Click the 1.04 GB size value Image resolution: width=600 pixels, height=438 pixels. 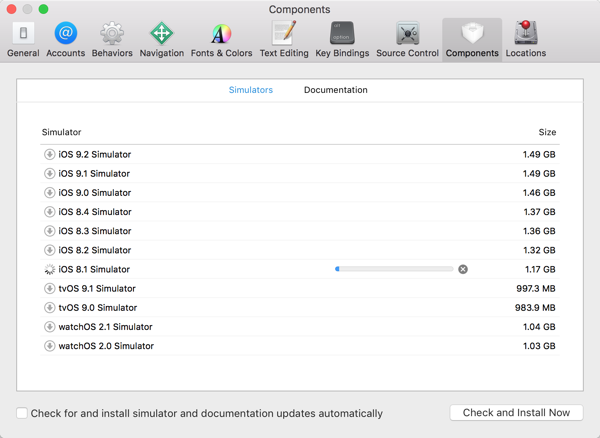[x=539, y=327]
